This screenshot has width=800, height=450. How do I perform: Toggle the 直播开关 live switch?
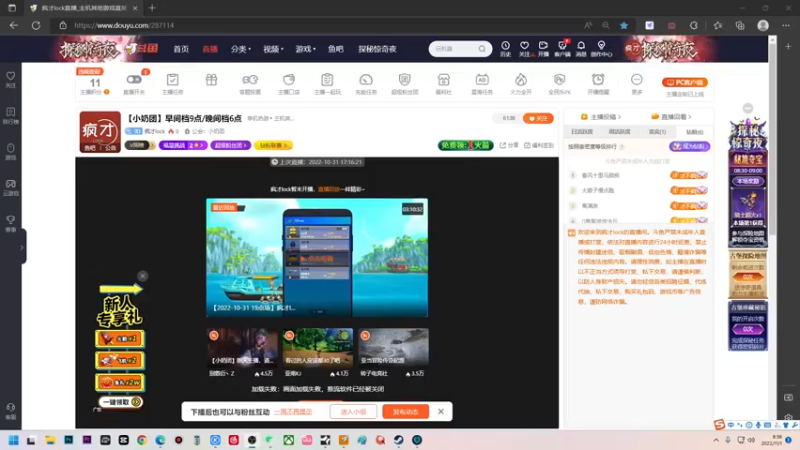[134, 80]
